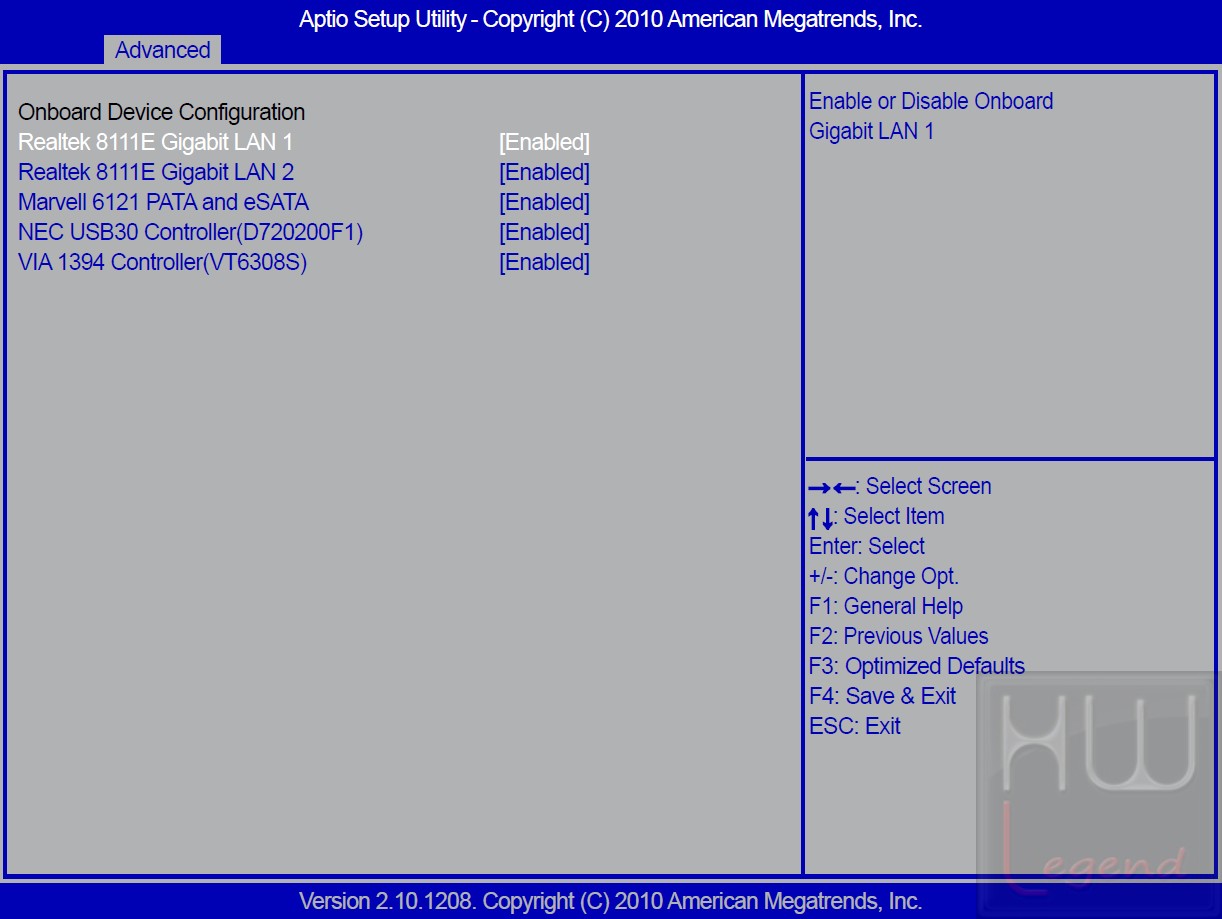The width and height of the screenshot is (1222, 919).
Task: Open the Advanced tab
Action: pos(162,50)
